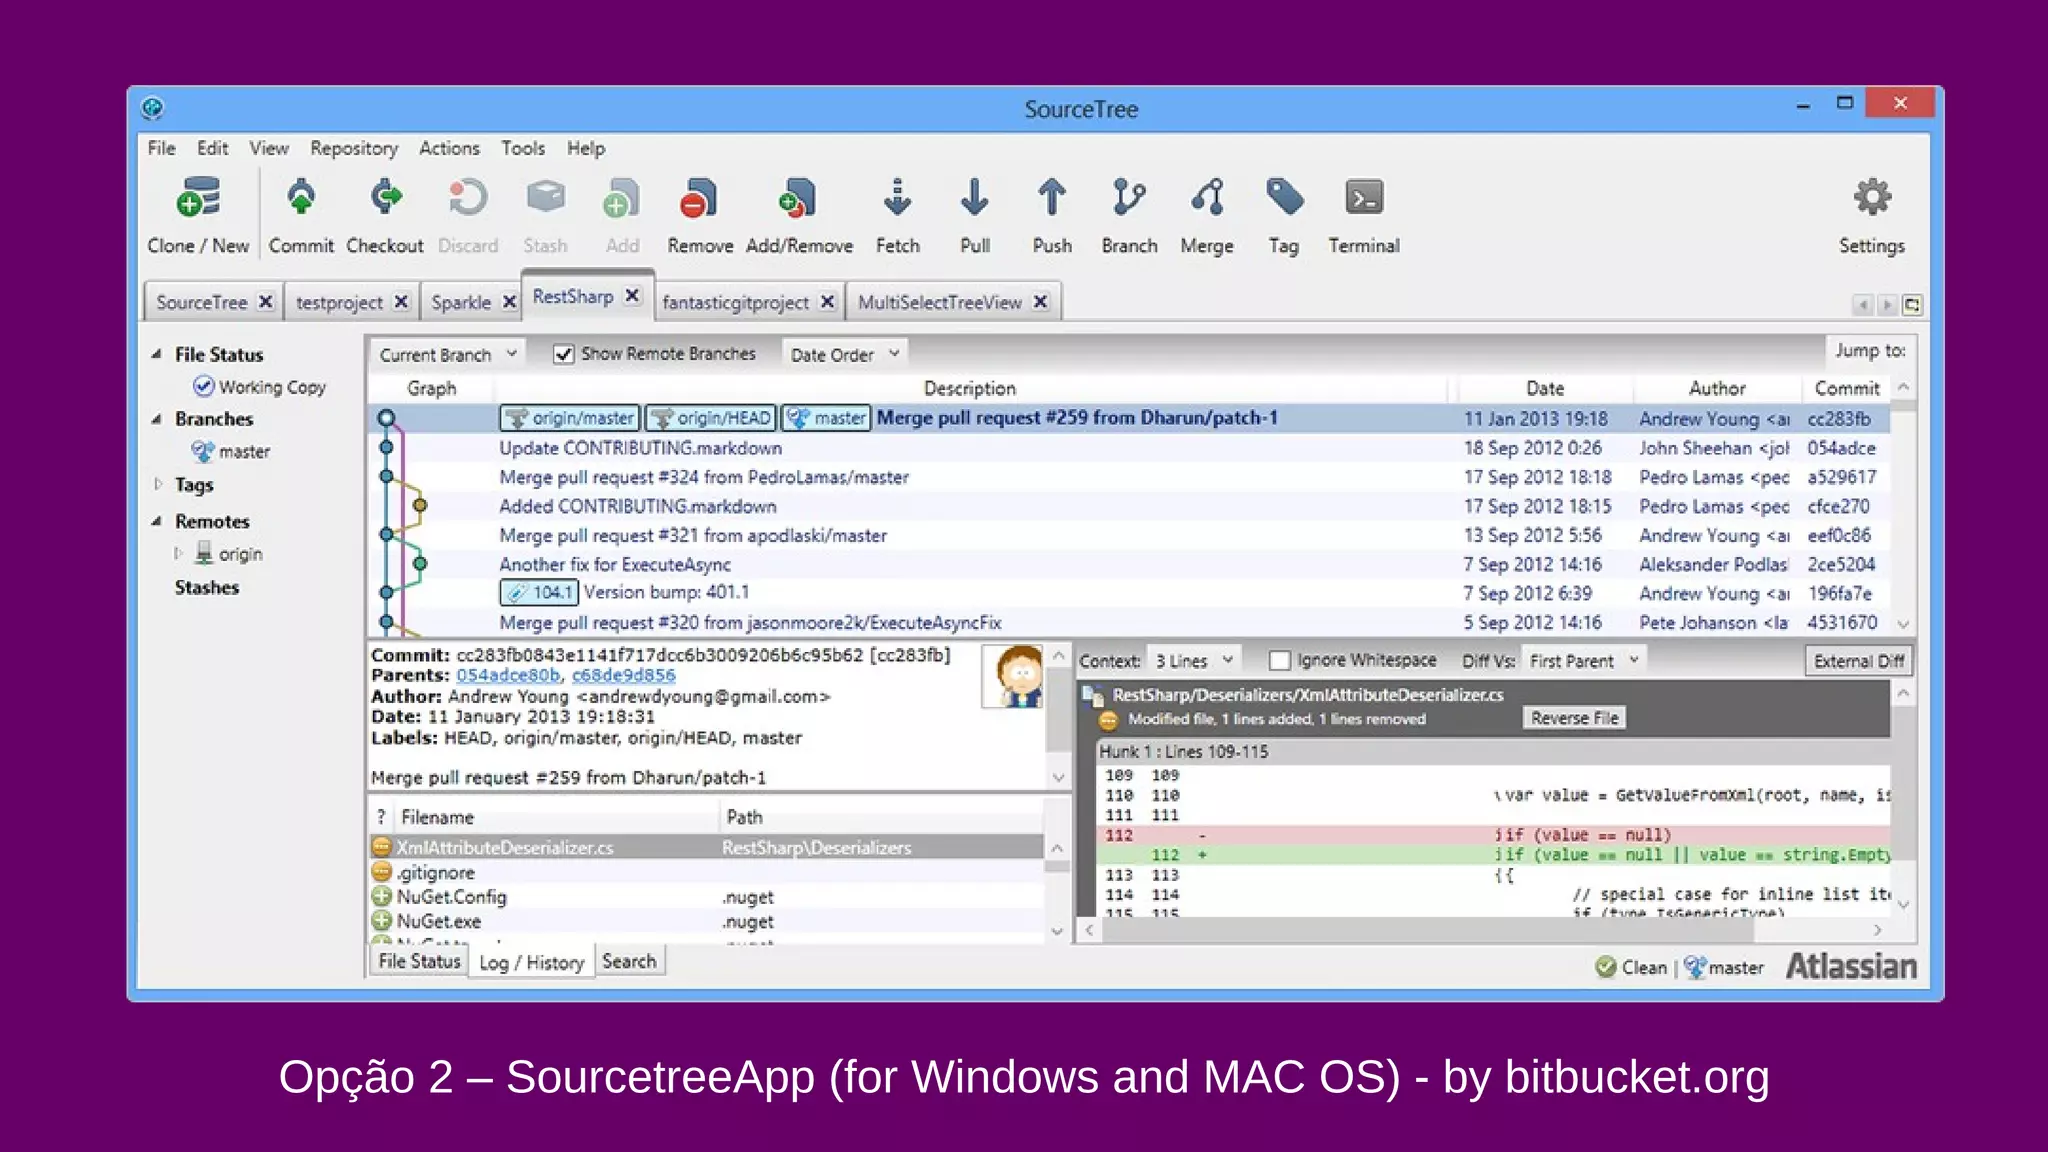Click the Merge toolbar icon

(1207, 198)
